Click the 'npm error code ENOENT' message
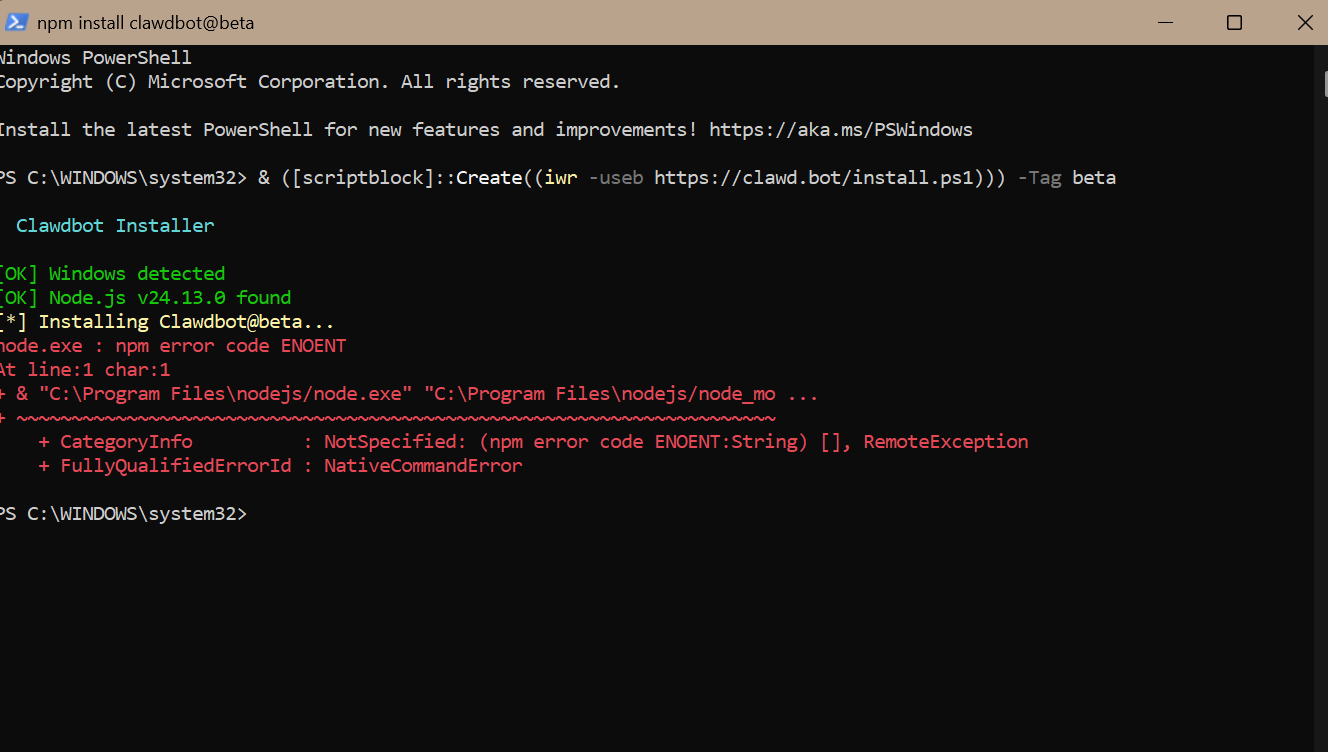This screenshot has height=752, width=1328. click(230, 346)
